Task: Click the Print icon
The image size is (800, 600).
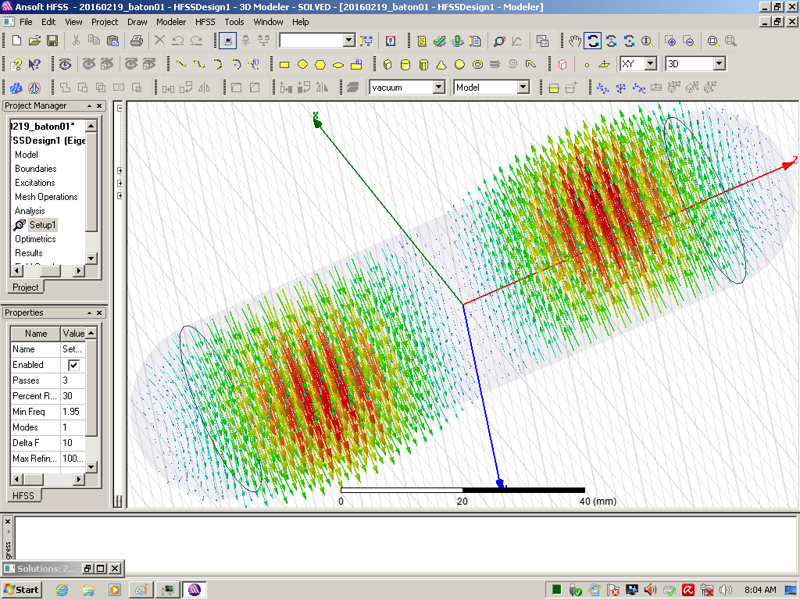Action: click(x=137, y=41)
